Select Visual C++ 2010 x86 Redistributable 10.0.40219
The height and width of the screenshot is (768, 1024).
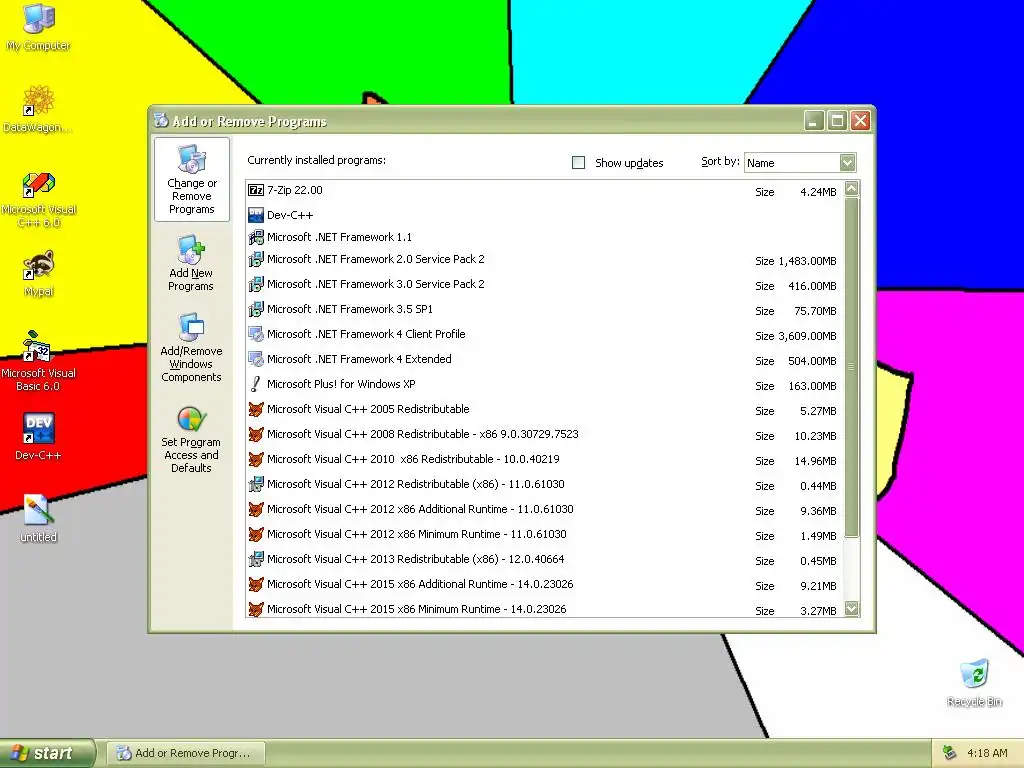(x=413, y=459)
